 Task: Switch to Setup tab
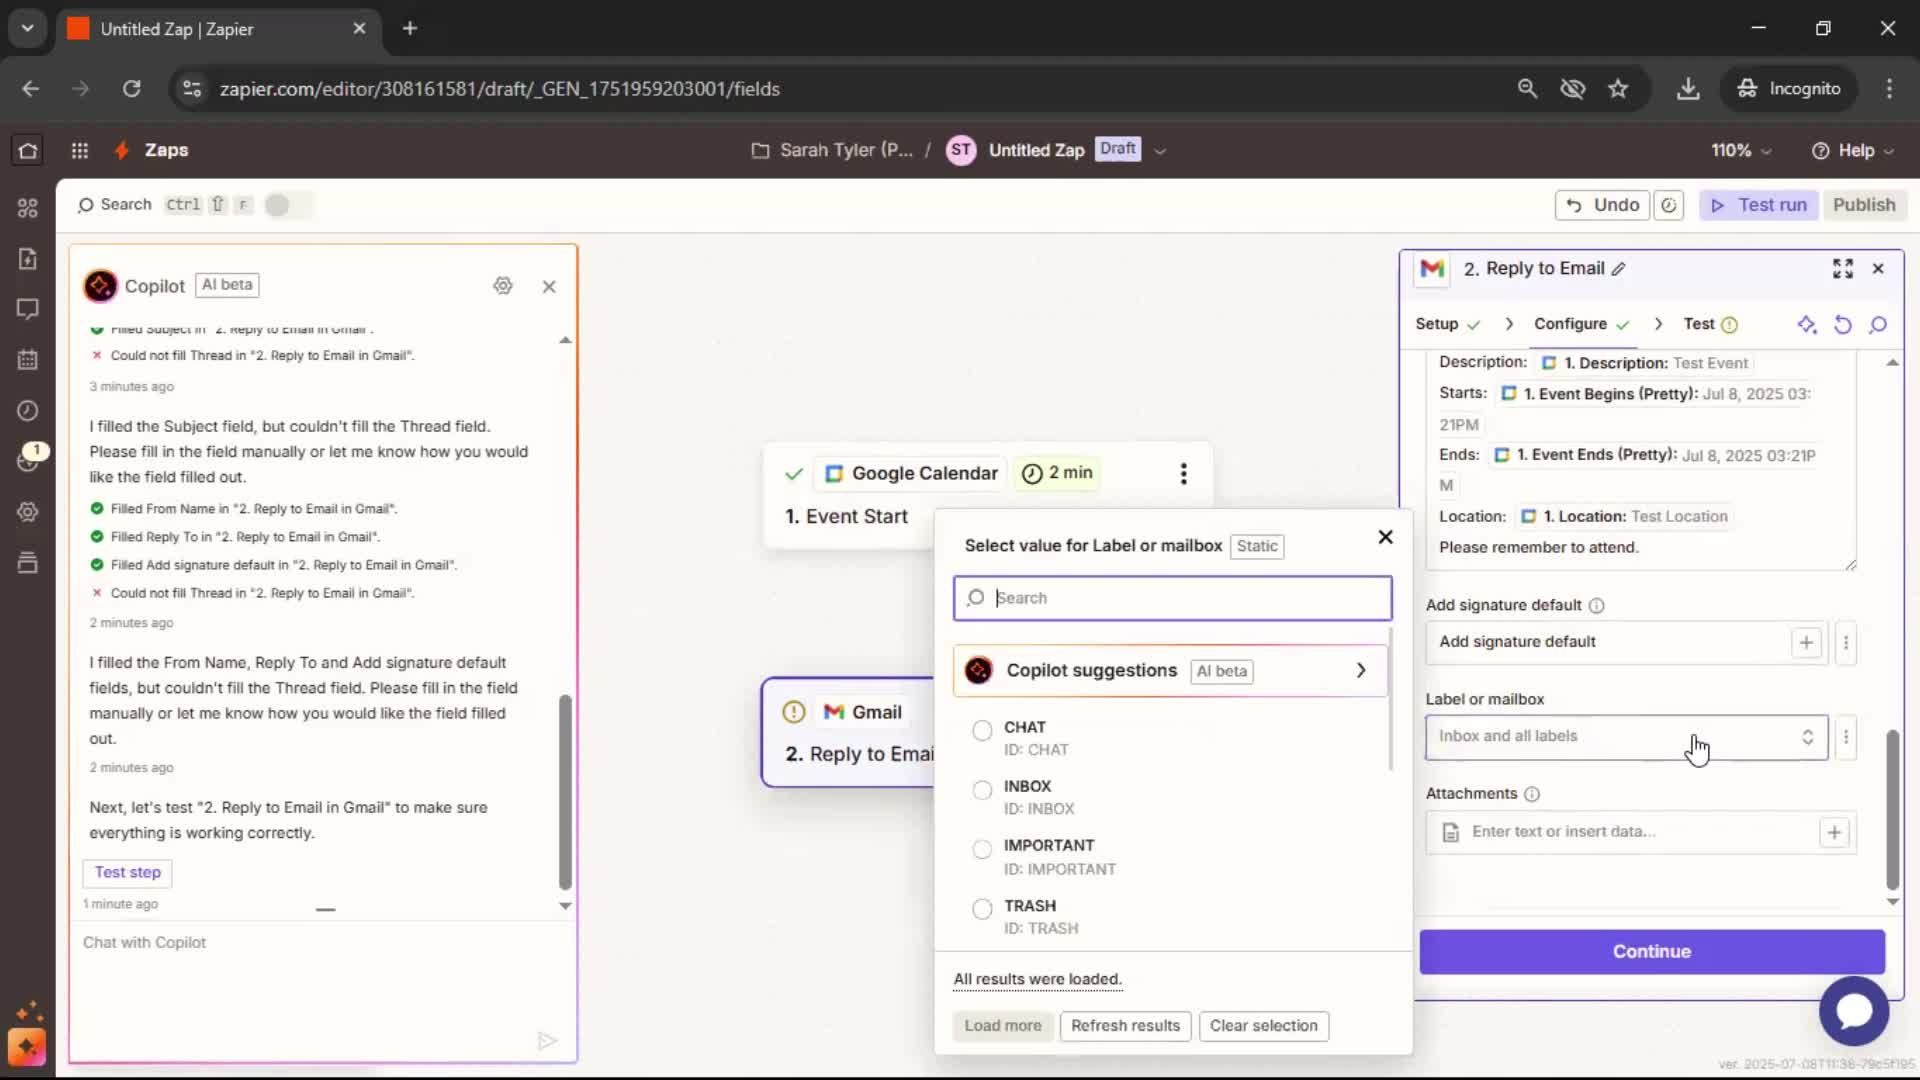(1447, 324)
